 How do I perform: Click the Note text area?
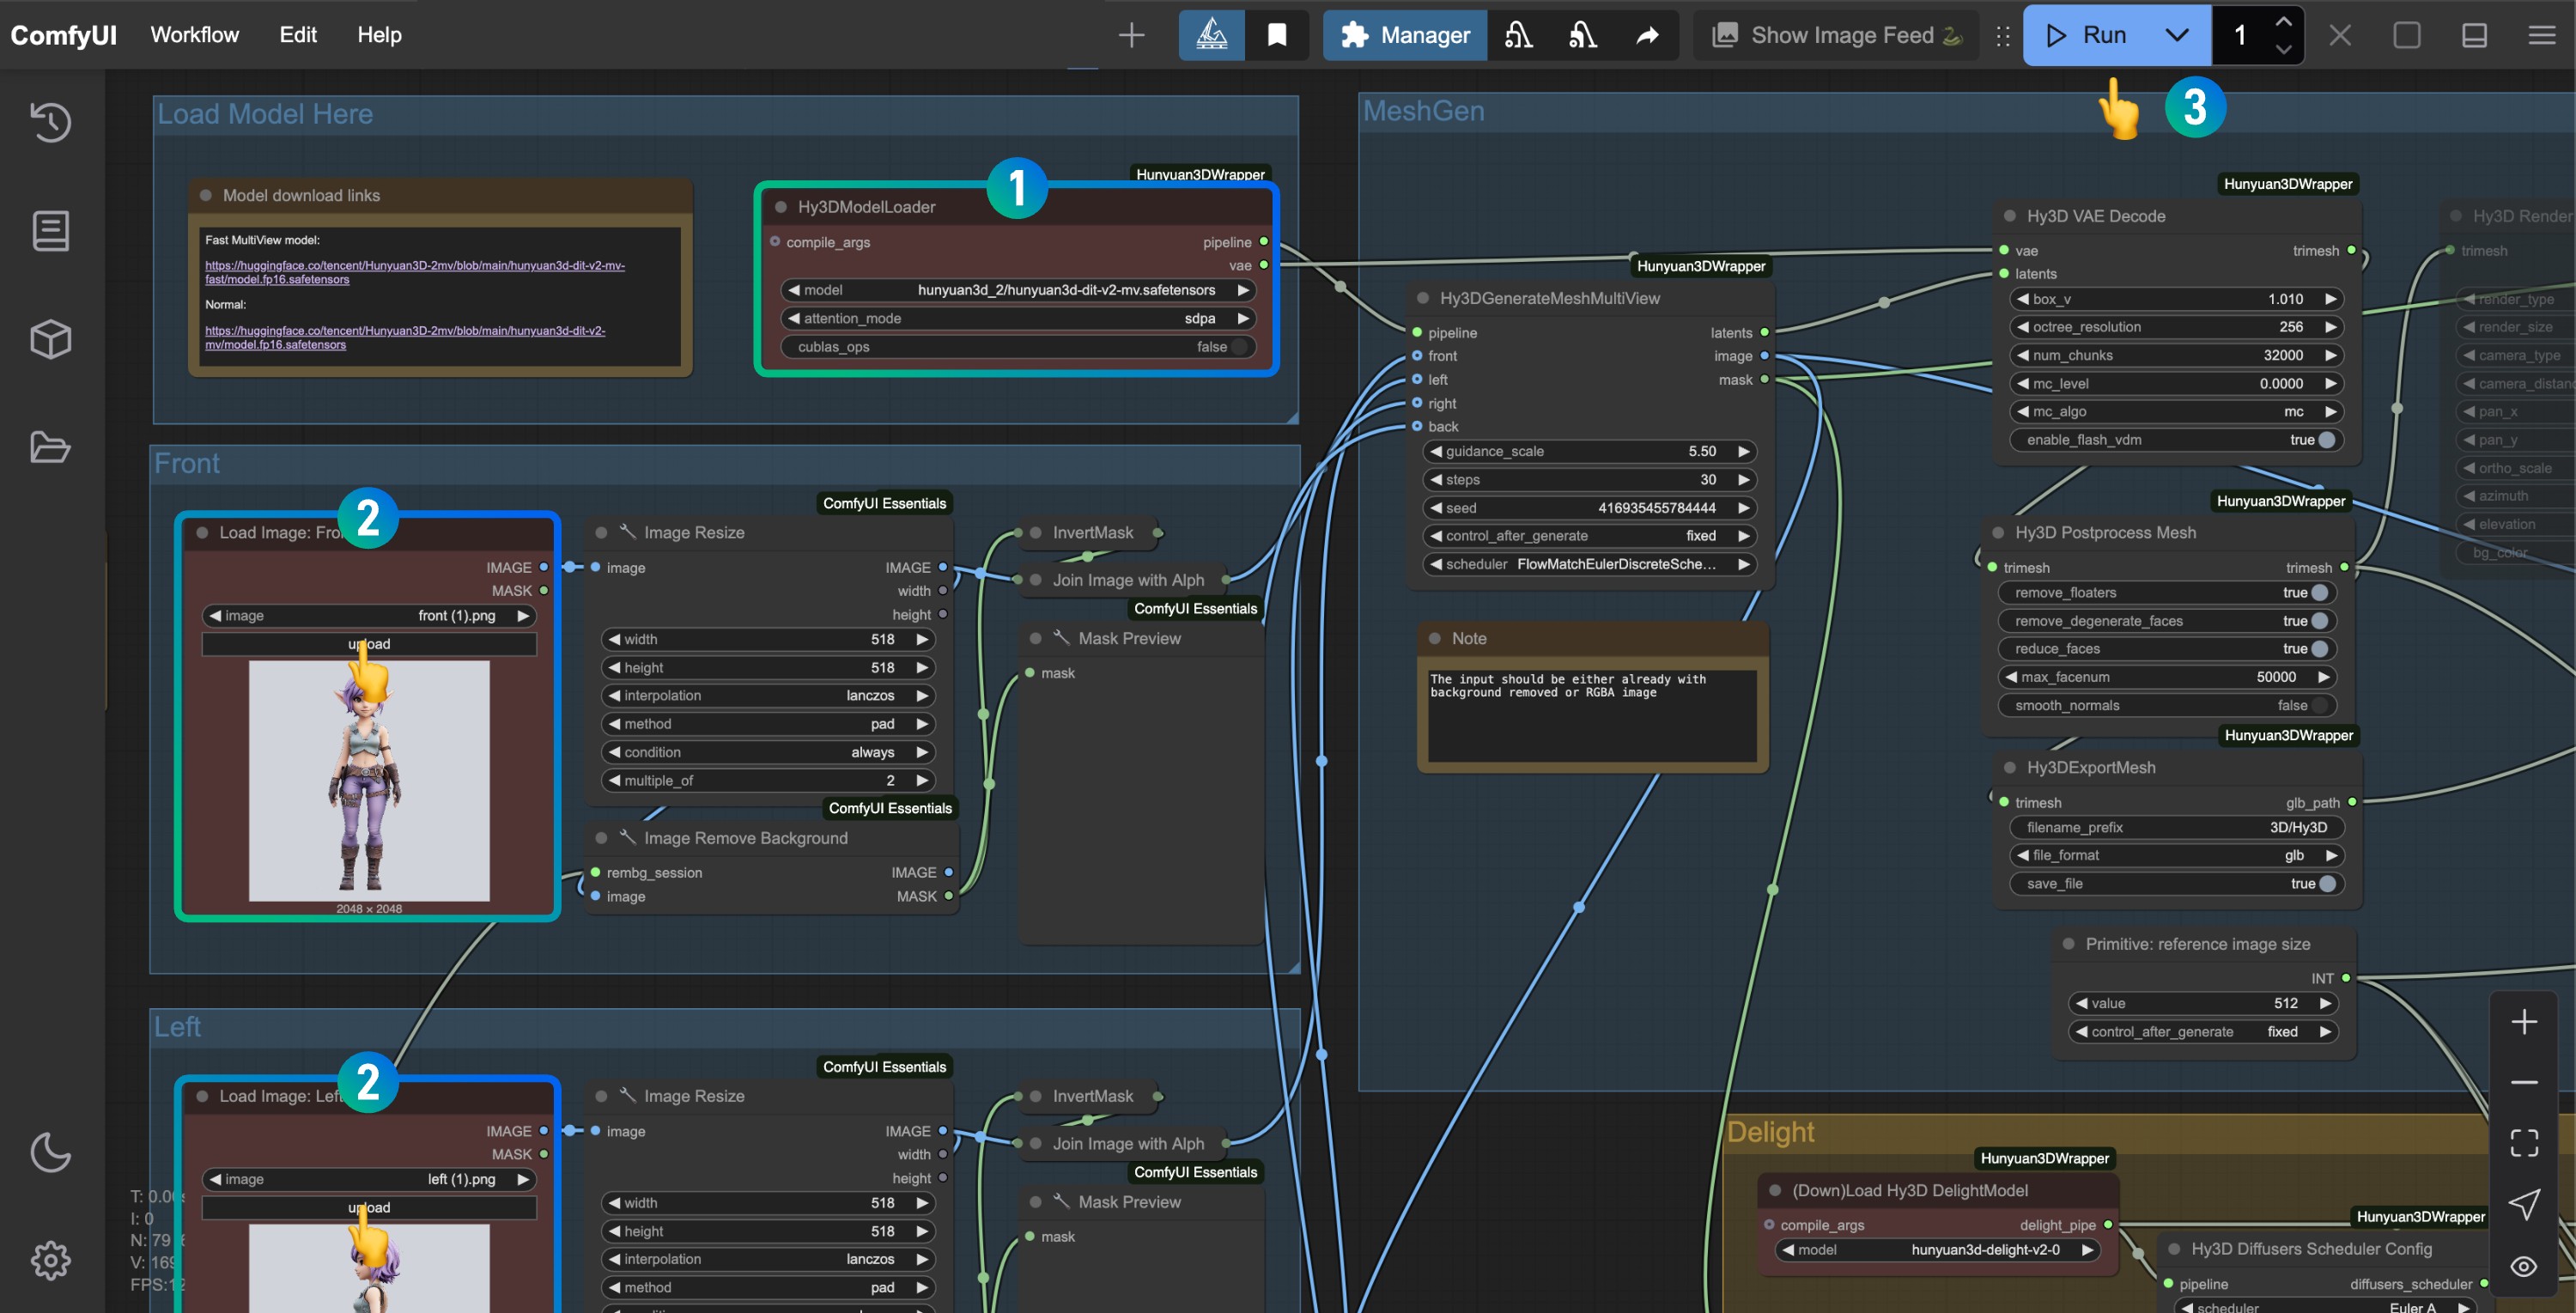pyautogui.click(x=1592, y=715)
